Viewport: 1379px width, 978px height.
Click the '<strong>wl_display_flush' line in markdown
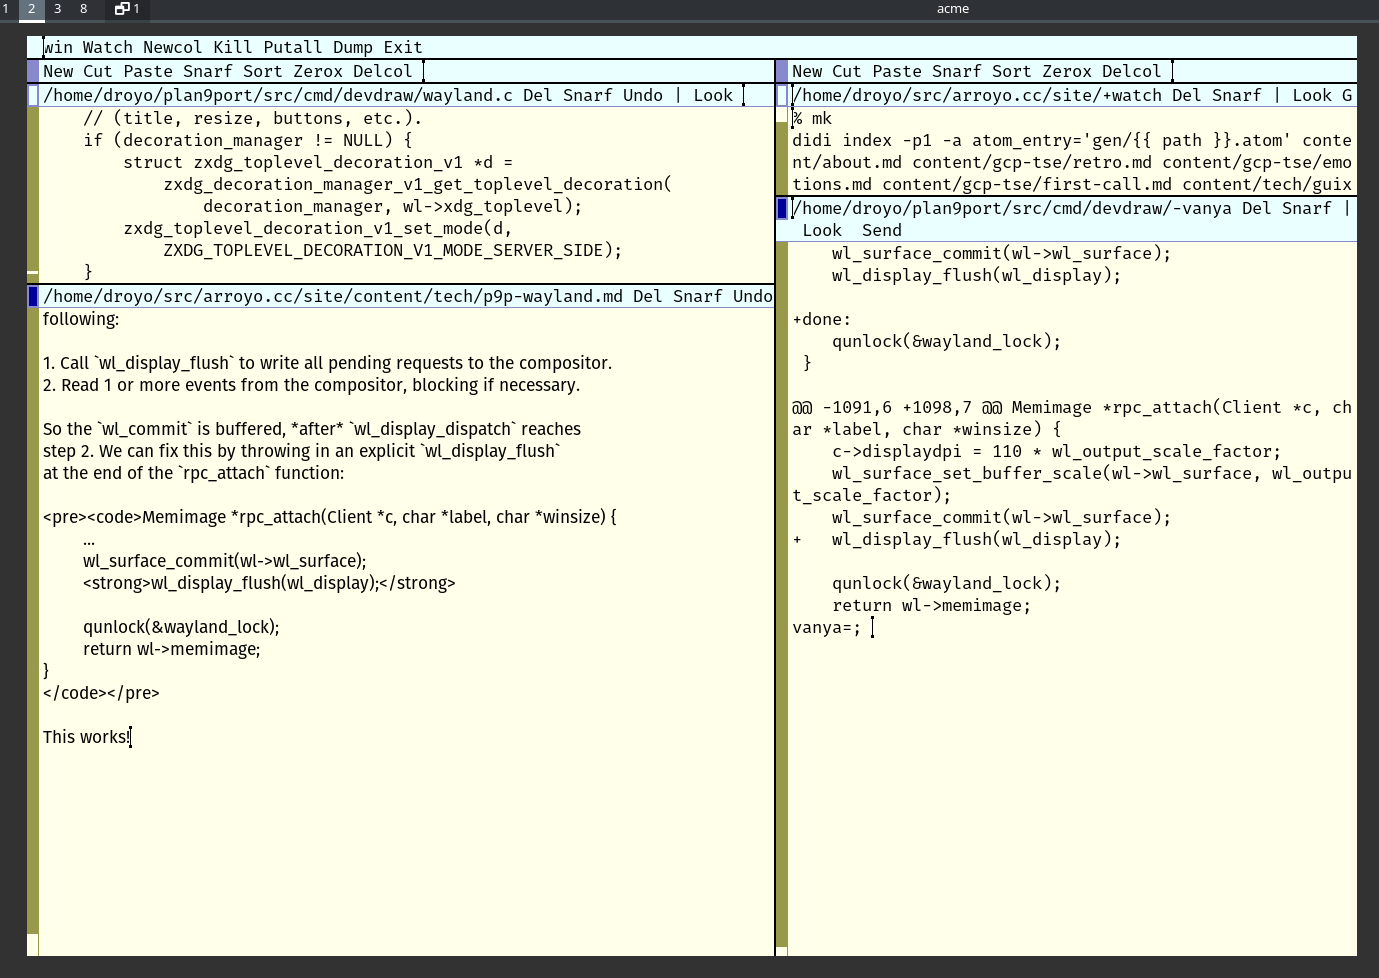(x=269, y=583)
